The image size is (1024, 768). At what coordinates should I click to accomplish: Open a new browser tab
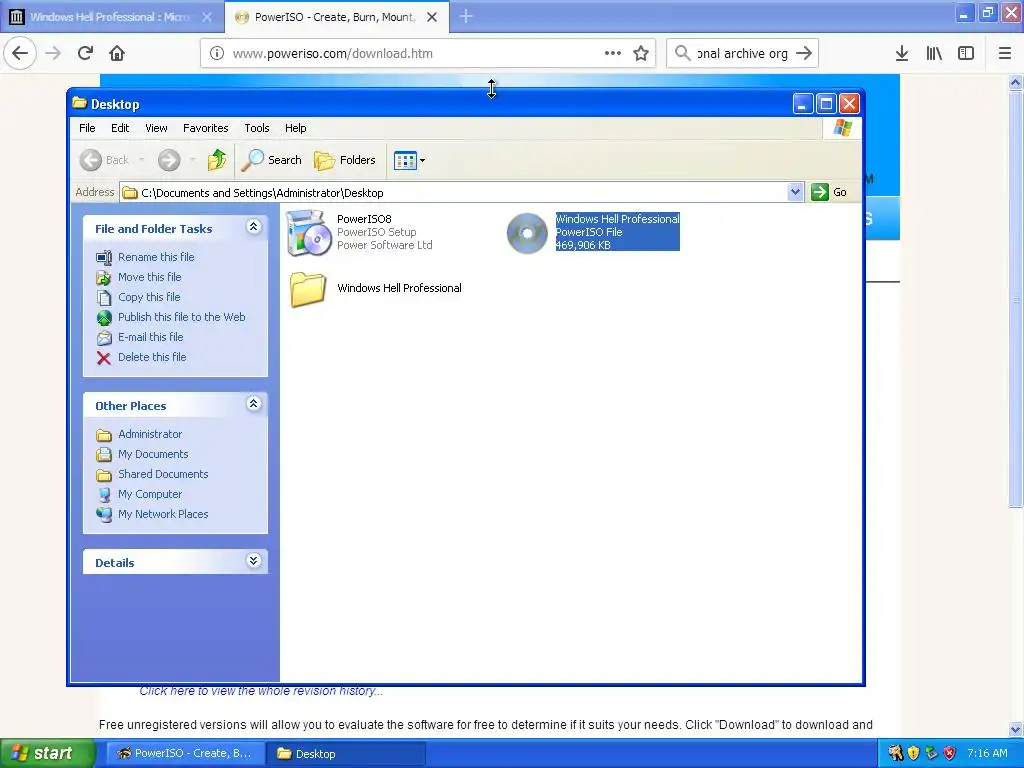click(x=466, y=16)
